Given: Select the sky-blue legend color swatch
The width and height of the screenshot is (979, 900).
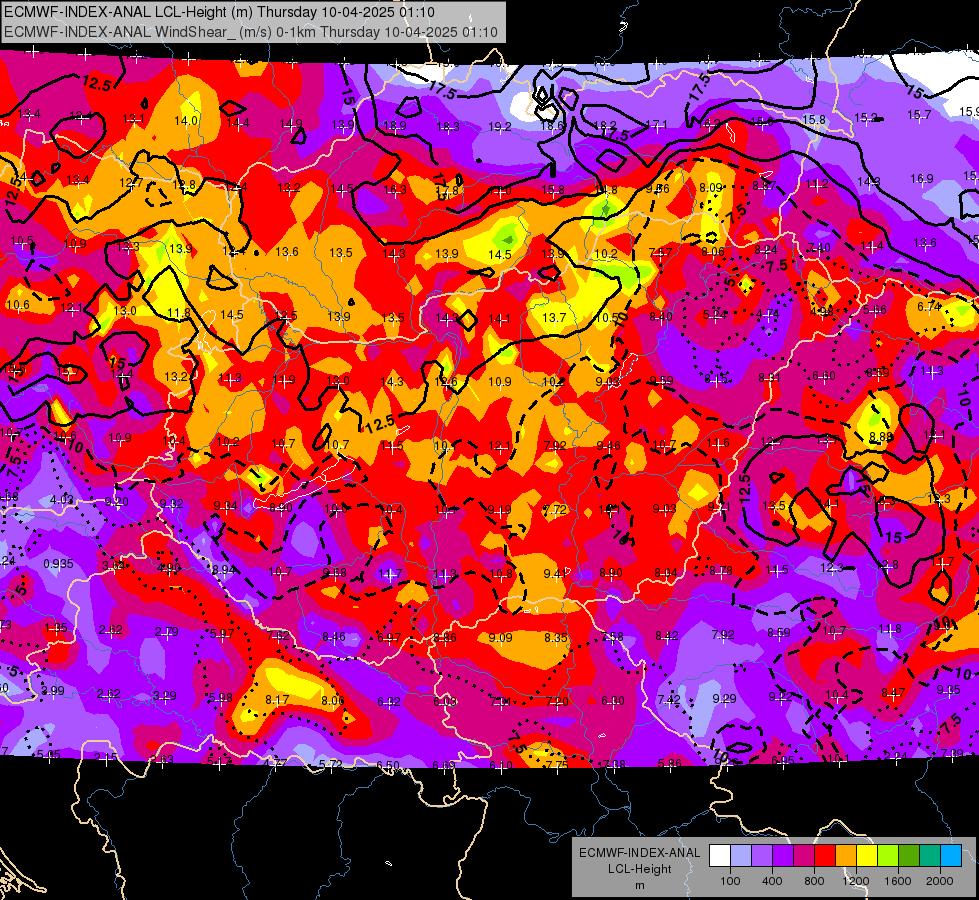Looking at the screenshot, I should coord(951,856).
